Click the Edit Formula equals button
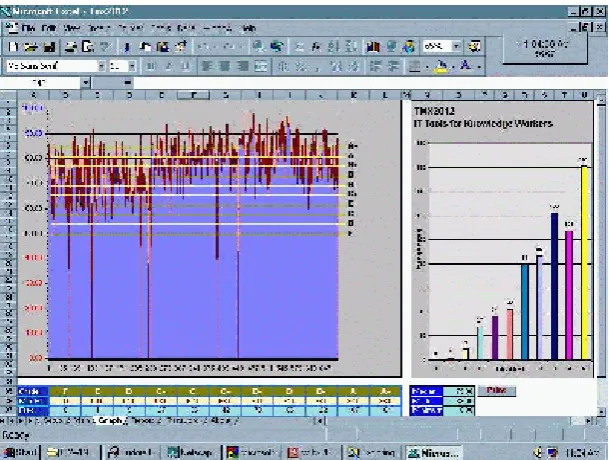This screenshot has width=609, height=460. coord(128,83)
